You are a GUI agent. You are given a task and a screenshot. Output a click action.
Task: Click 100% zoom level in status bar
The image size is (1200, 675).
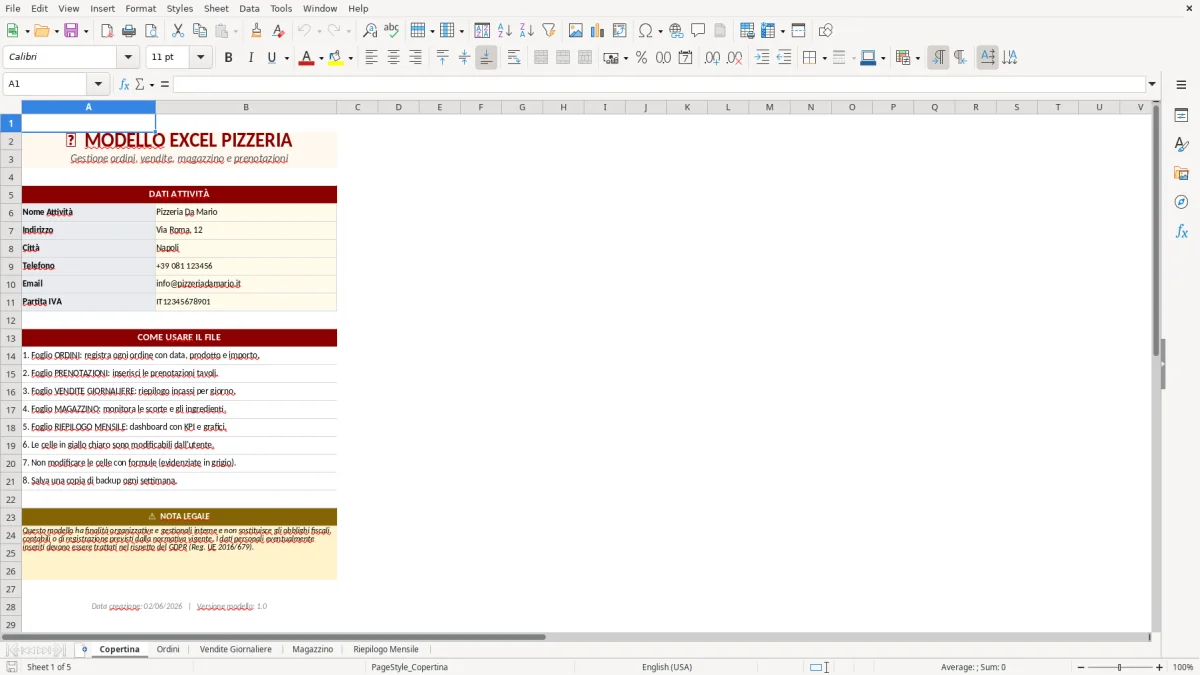pos(1183,667)
